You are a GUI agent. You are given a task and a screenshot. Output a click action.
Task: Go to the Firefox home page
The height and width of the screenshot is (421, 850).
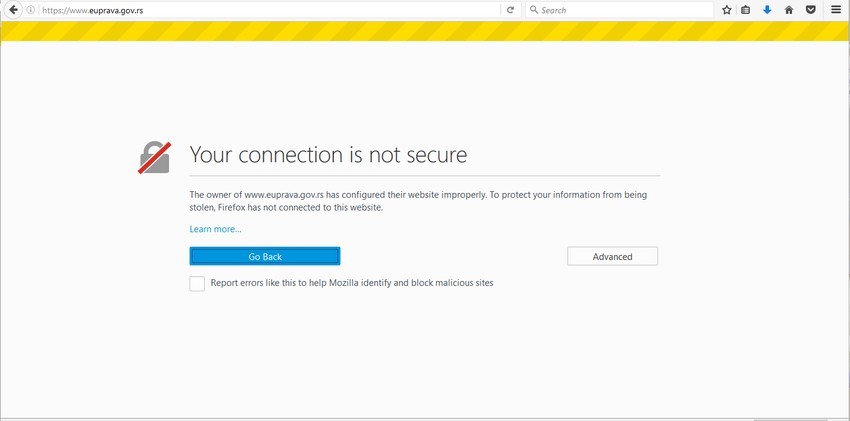(789, 10)
